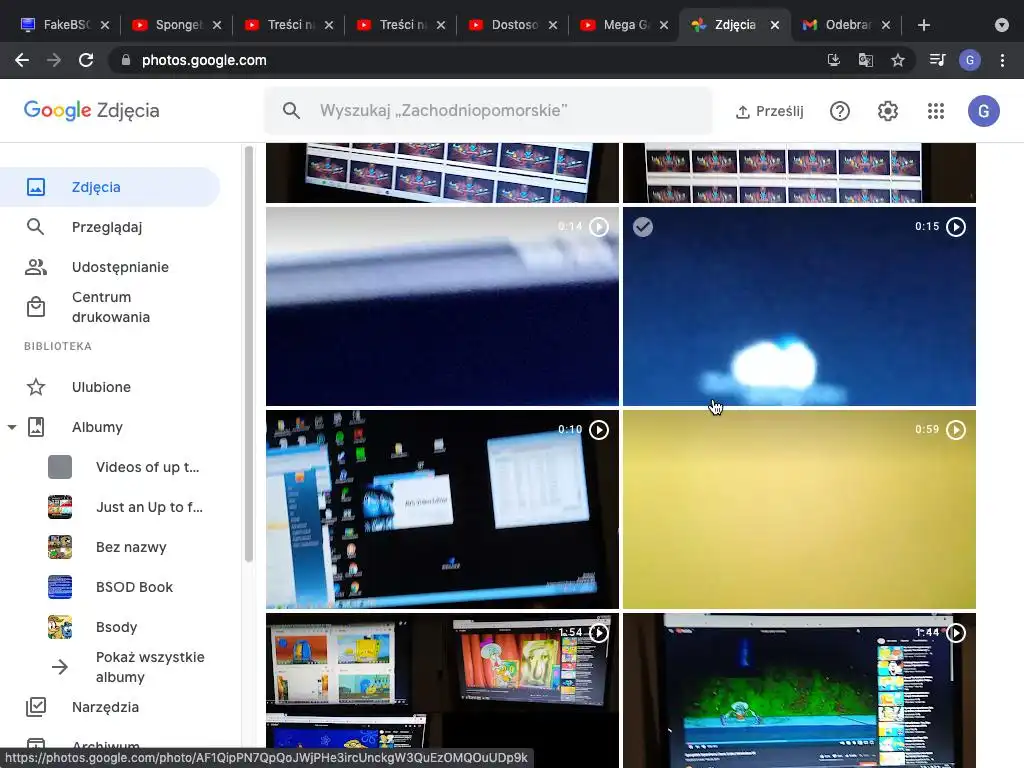Play the 1:54 SpongeBob video
The height and width of the screenshot is (768, 1024).
tap(599, 633)
